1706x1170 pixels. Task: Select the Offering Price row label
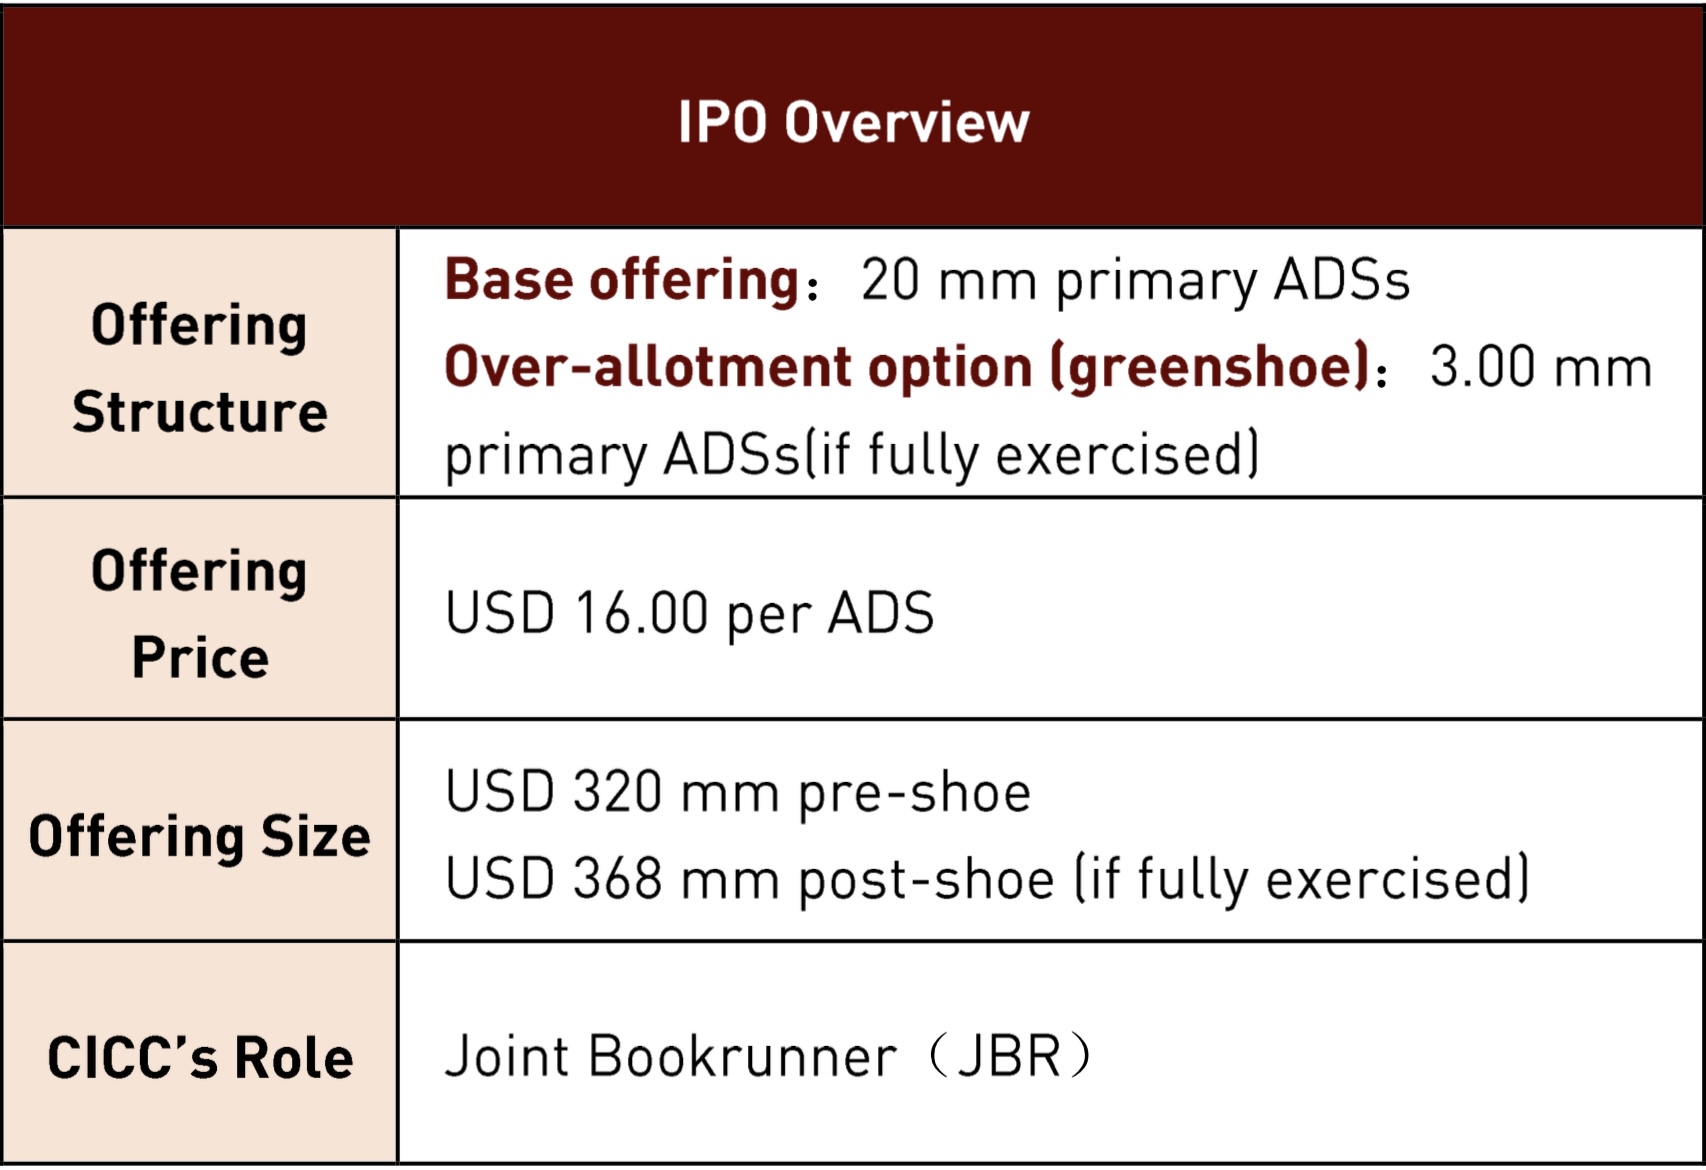point(200,613)
